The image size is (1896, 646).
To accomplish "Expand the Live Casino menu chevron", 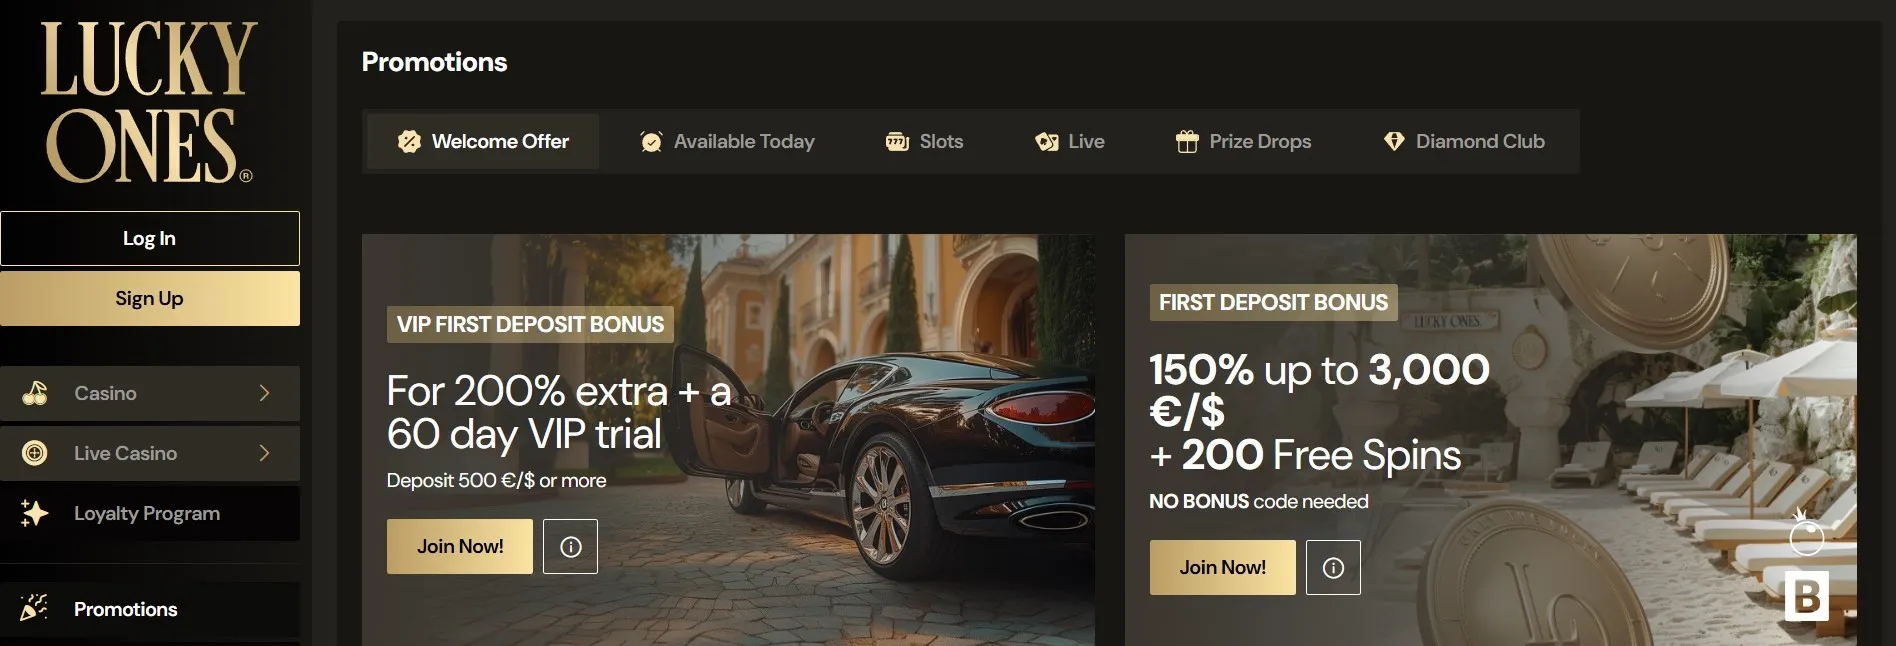I will point(265,453).
